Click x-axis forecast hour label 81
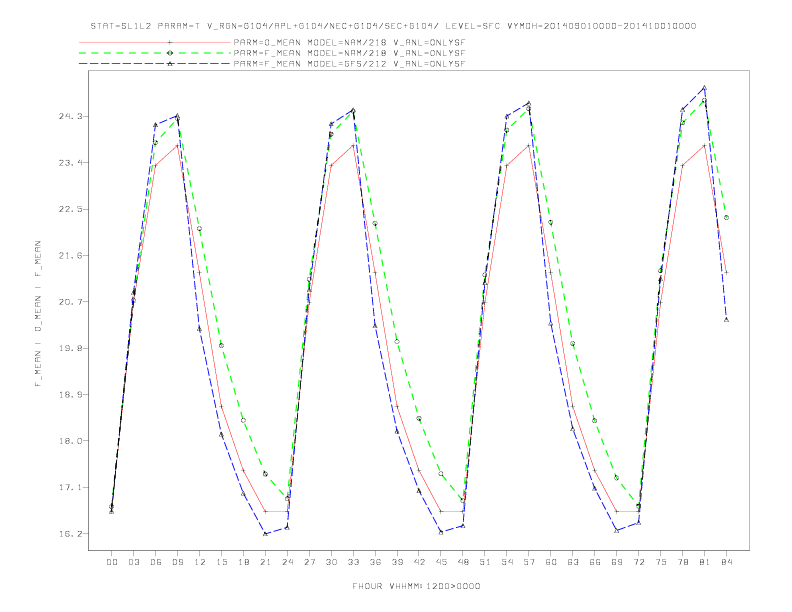 tap(705, 562)
